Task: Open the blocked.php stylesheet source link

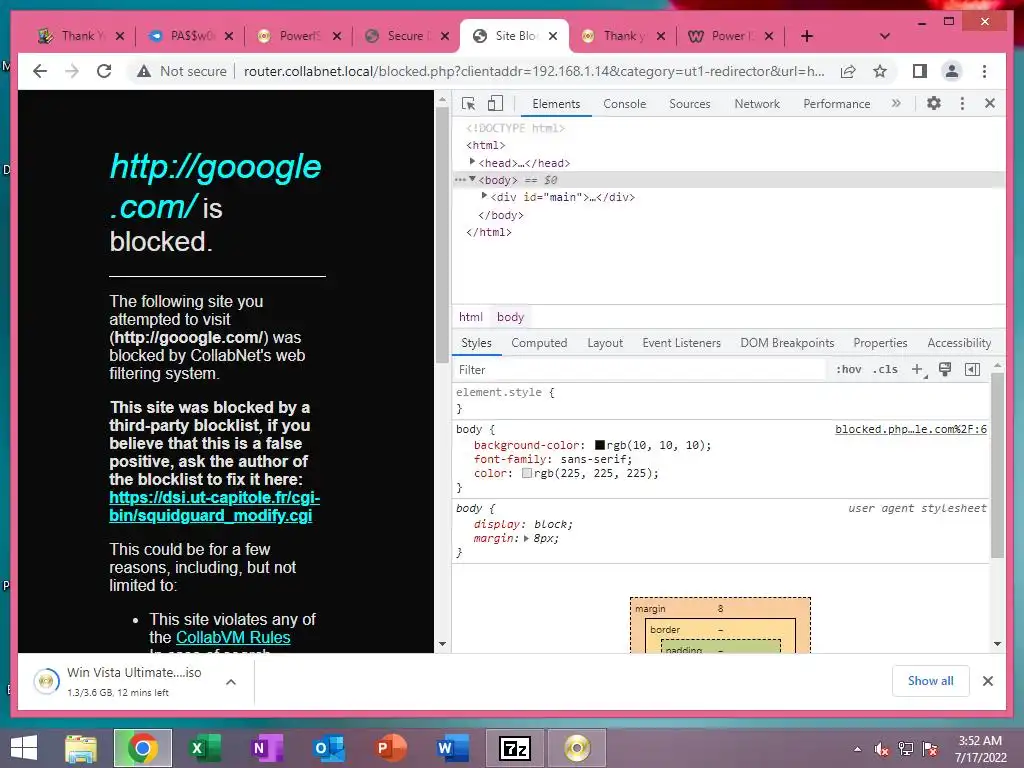Action: pyautogui.click(x=911, y=429)
